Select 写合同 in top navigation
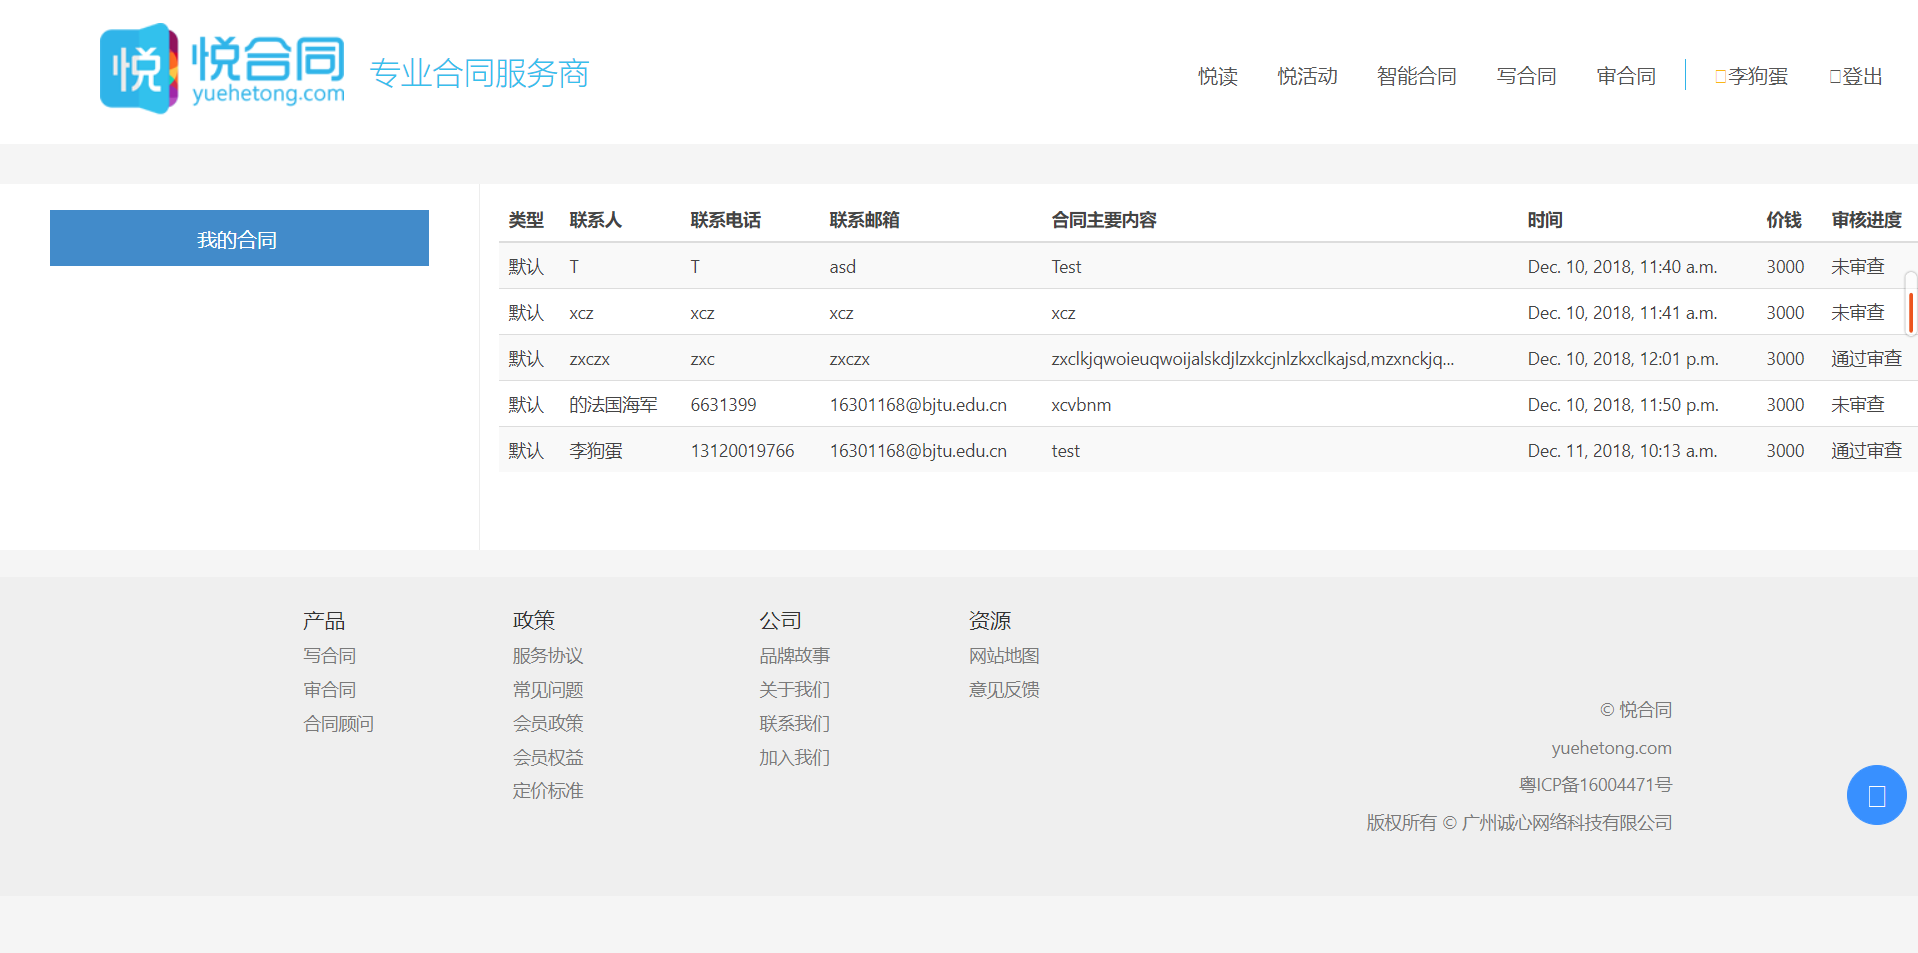 (1526, 76)
